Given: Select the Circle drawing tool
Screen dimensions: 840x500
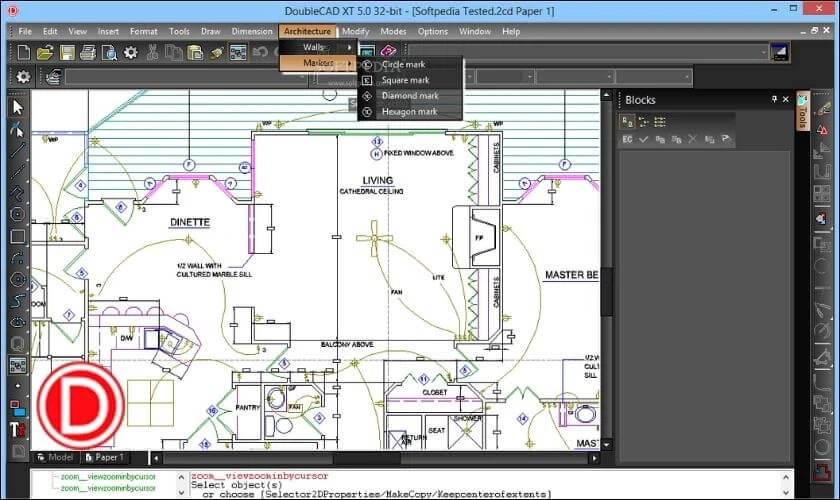Looking at the screenshot, I should point(18,214).
